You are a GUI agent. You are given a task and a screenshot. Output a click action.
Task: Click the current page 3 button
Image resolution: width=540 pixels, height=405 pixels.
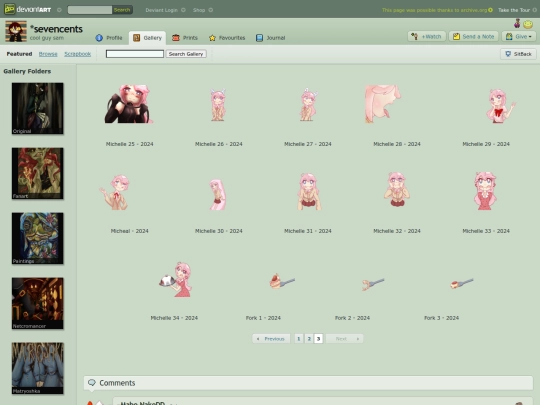pyautogui.click(x=319, y=339)
